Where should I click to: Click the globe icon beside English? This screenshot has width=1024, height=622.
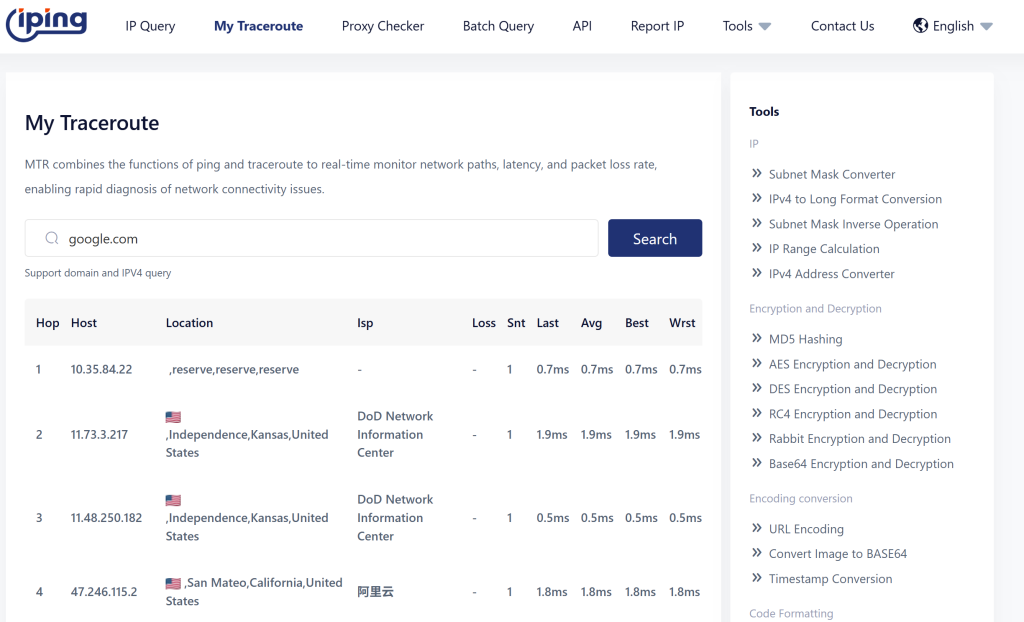pyautogui.click(x=920, y=26)
